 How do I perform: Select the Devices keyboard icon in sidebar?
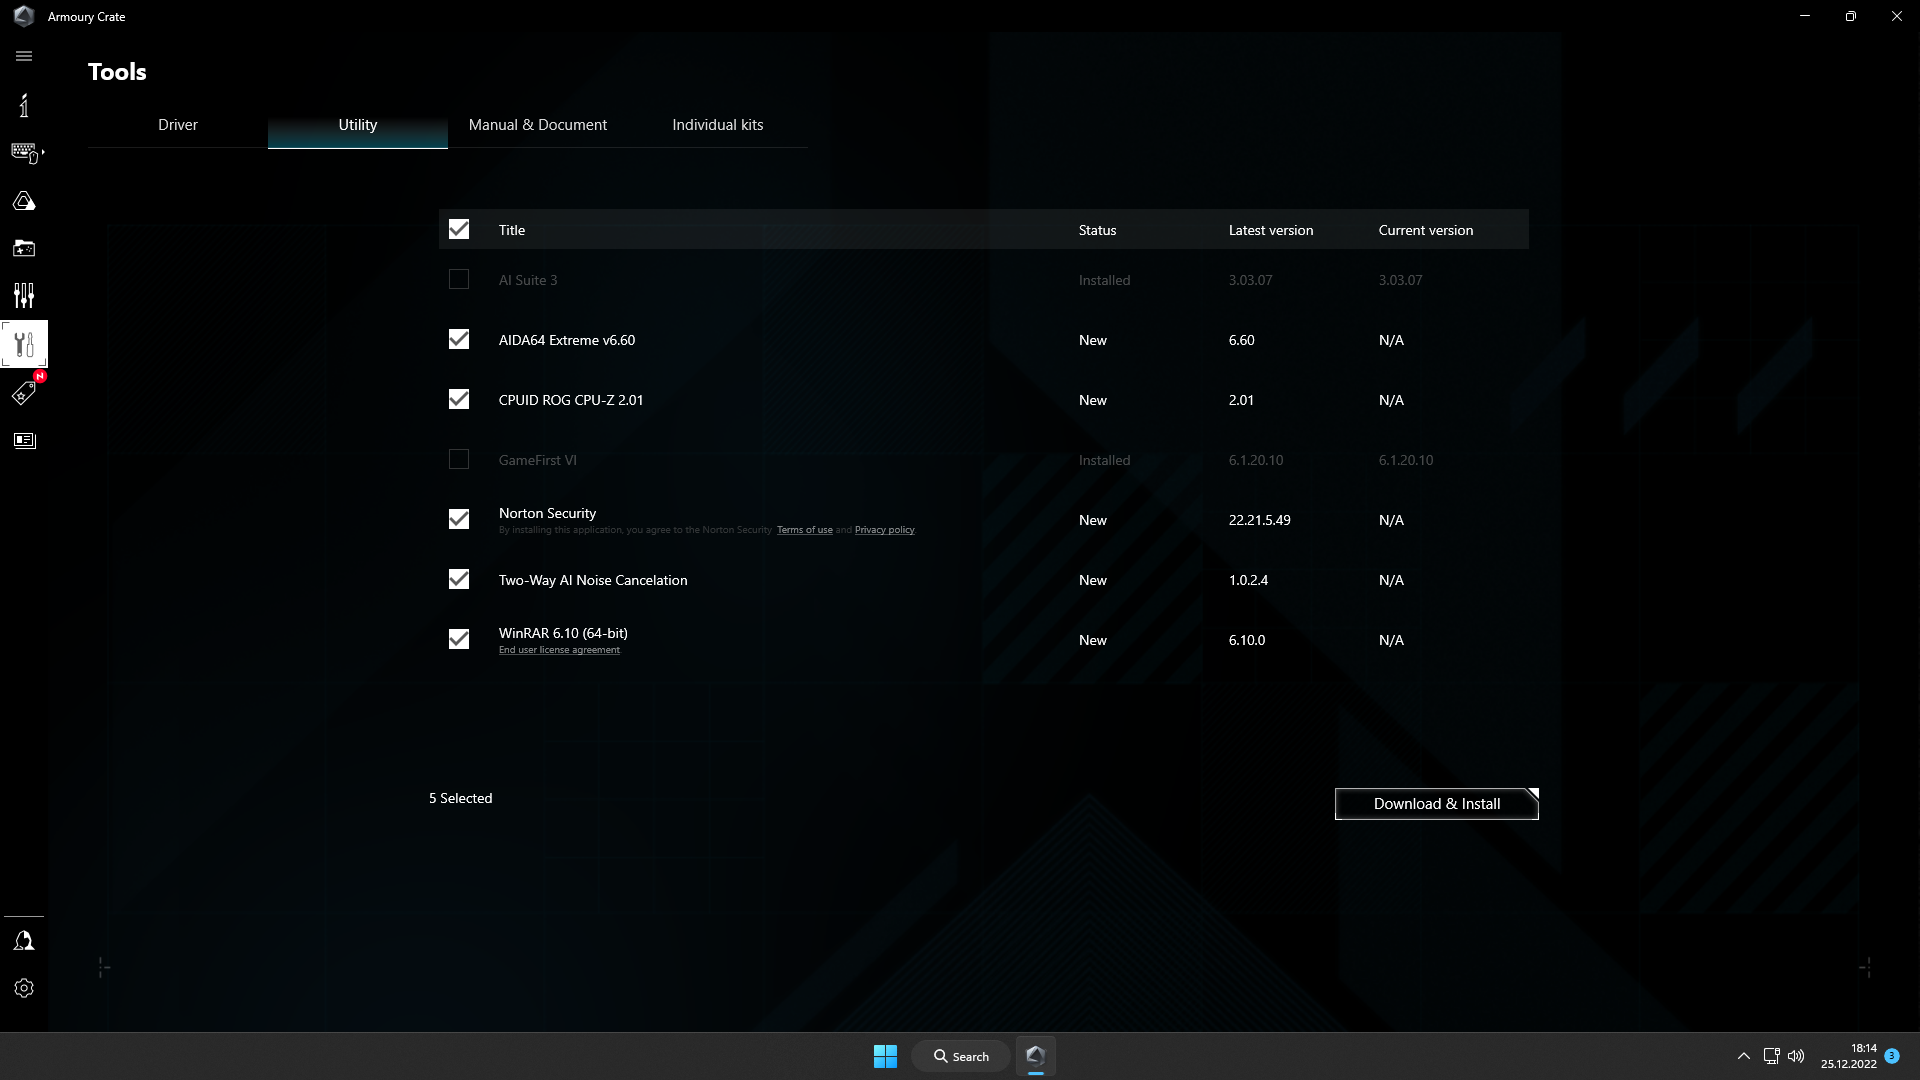point(24,152)
